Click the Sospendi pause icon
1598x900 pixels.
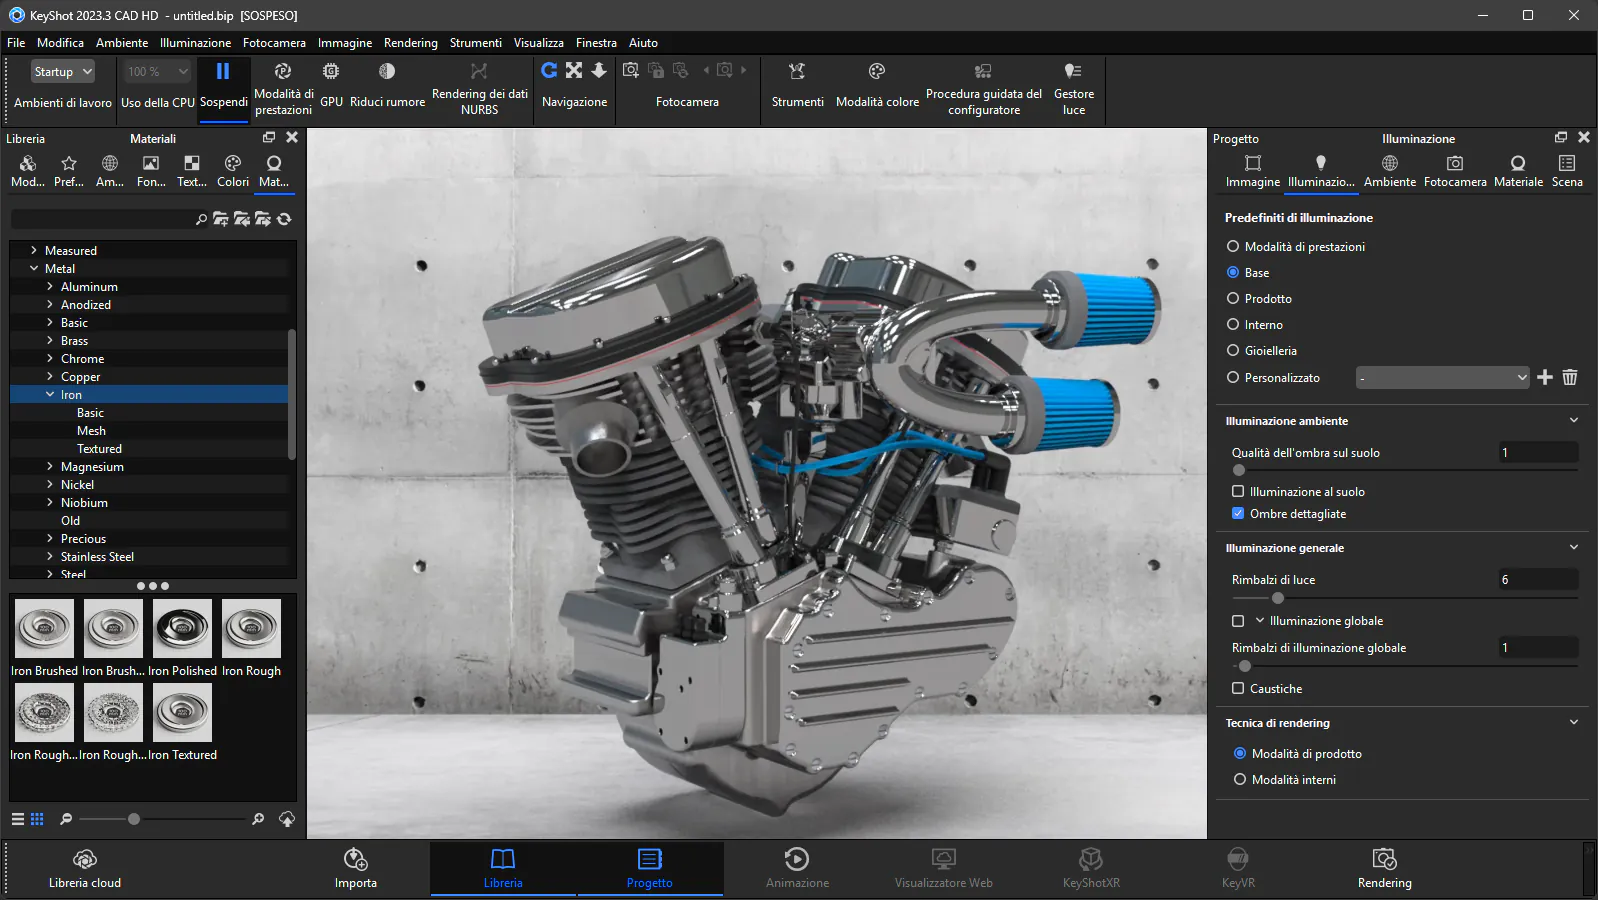point(223,72)
